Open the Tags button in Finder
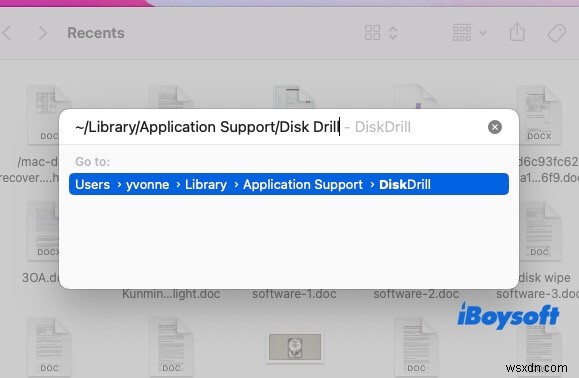579x378 pixels. [556, 33]
